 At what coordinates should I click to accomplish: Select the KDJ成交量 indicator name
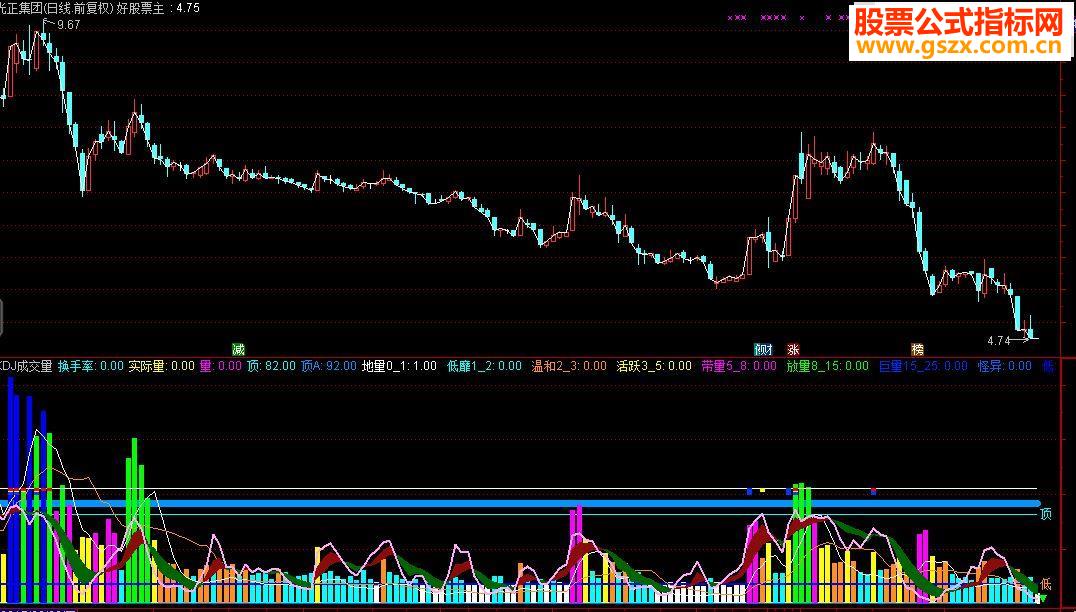pyautogui.click(x=26, y=366)
